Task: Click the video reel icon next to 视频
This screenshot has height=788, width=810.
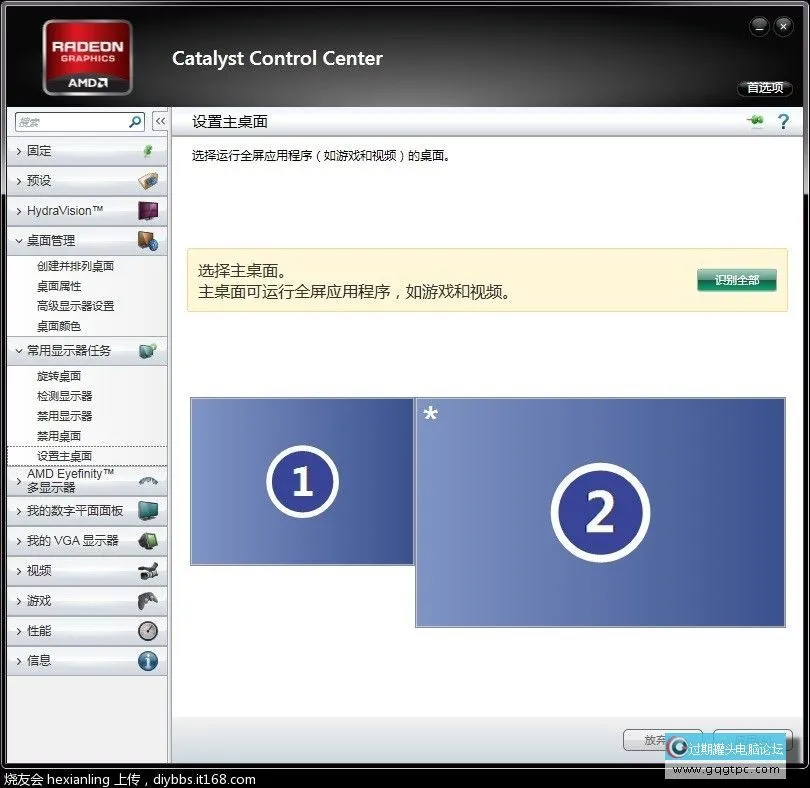Action: pos(147,571)
